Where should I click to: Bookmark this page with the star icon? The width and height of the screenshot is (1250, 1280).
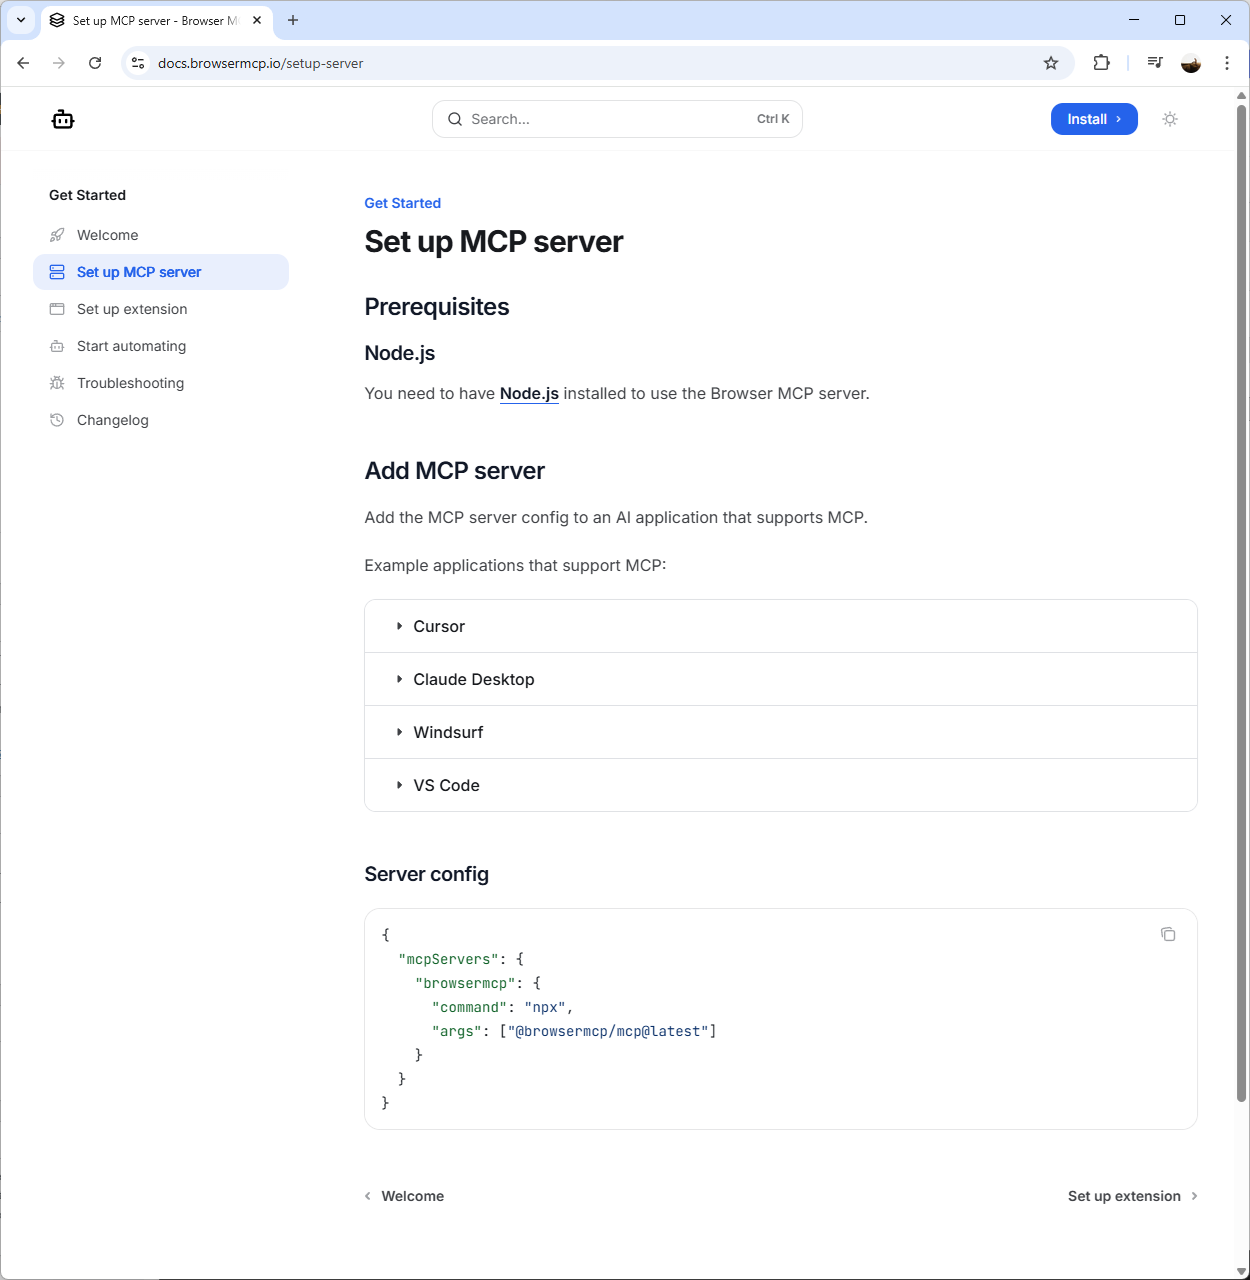[x=1050, y=63]
